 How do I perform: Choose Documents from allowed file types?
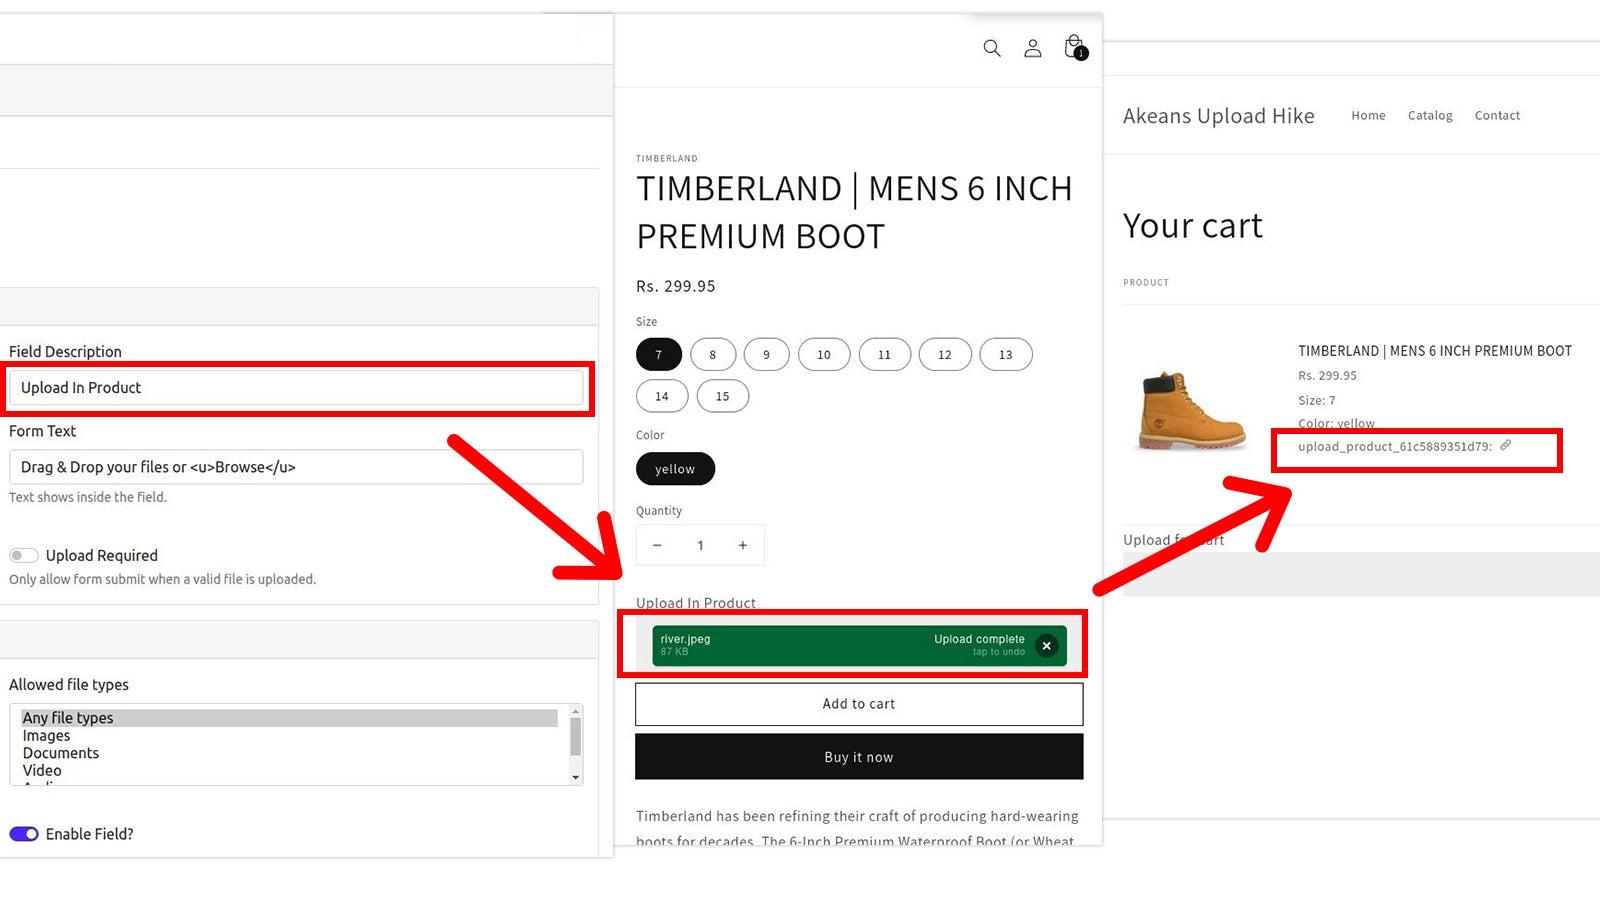60,753
